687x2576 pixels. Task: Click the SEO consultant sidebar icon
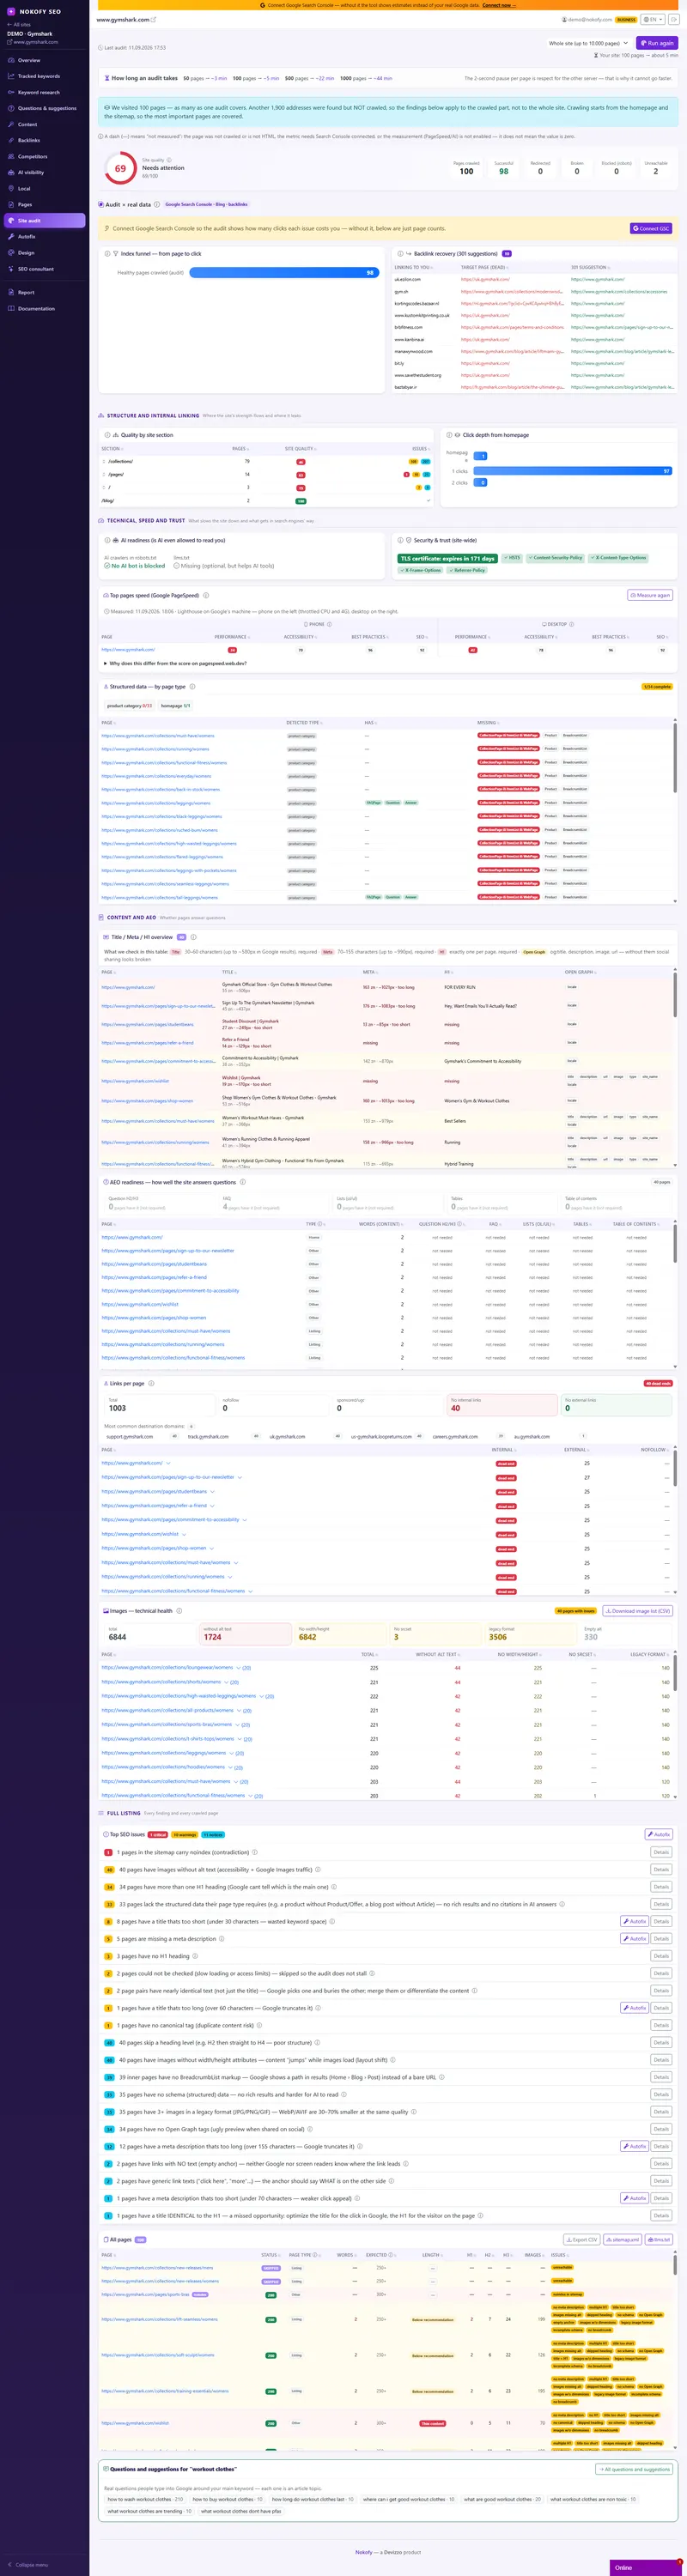(10, 268)
